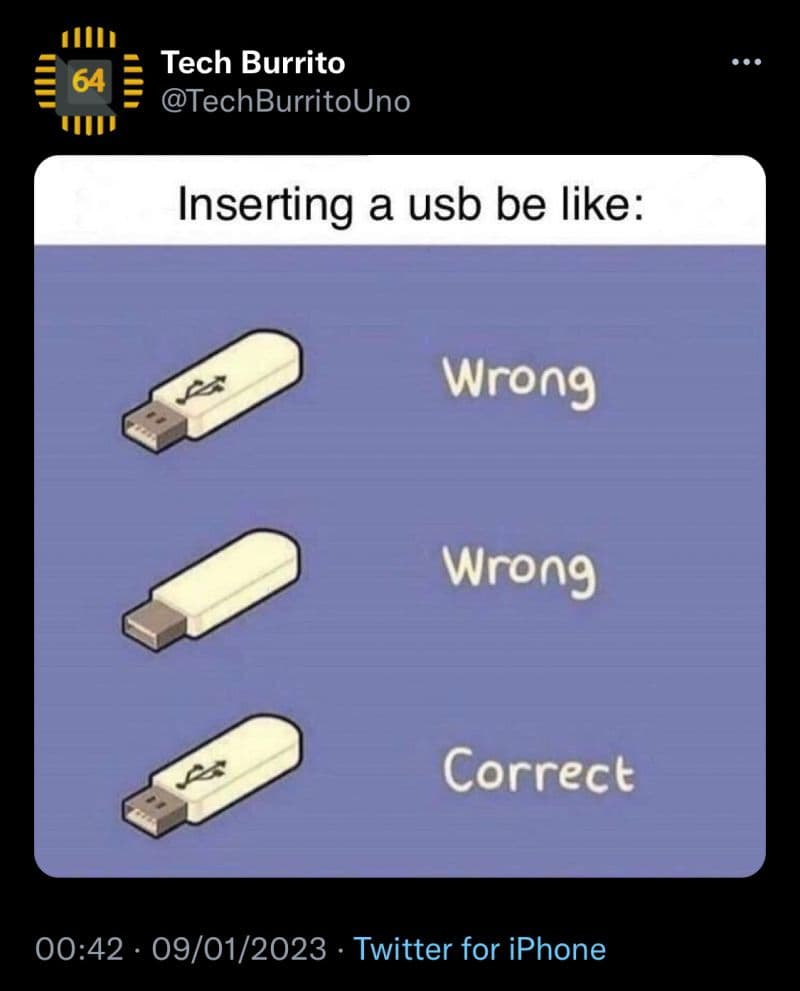Click the Twitter for iPhone source link
The image size is (800, 991).
coord(480,949)
